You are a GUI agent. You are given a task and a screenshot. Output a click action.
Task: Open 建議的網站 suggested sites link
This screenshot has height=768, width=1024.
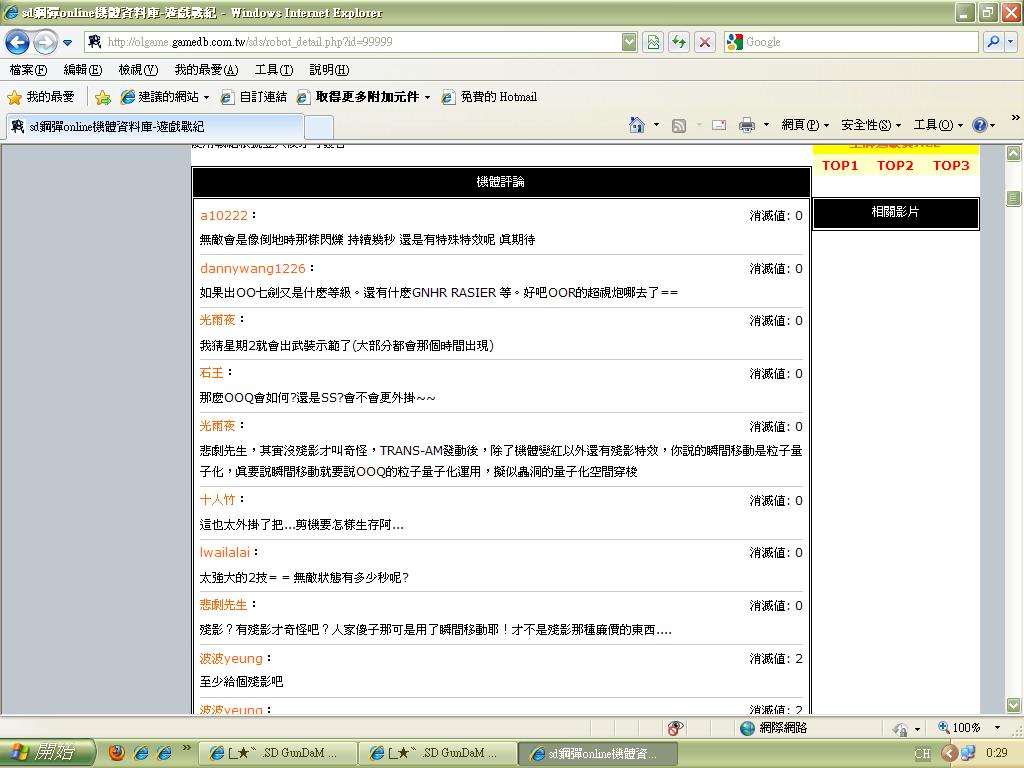(x=165, y=97)
